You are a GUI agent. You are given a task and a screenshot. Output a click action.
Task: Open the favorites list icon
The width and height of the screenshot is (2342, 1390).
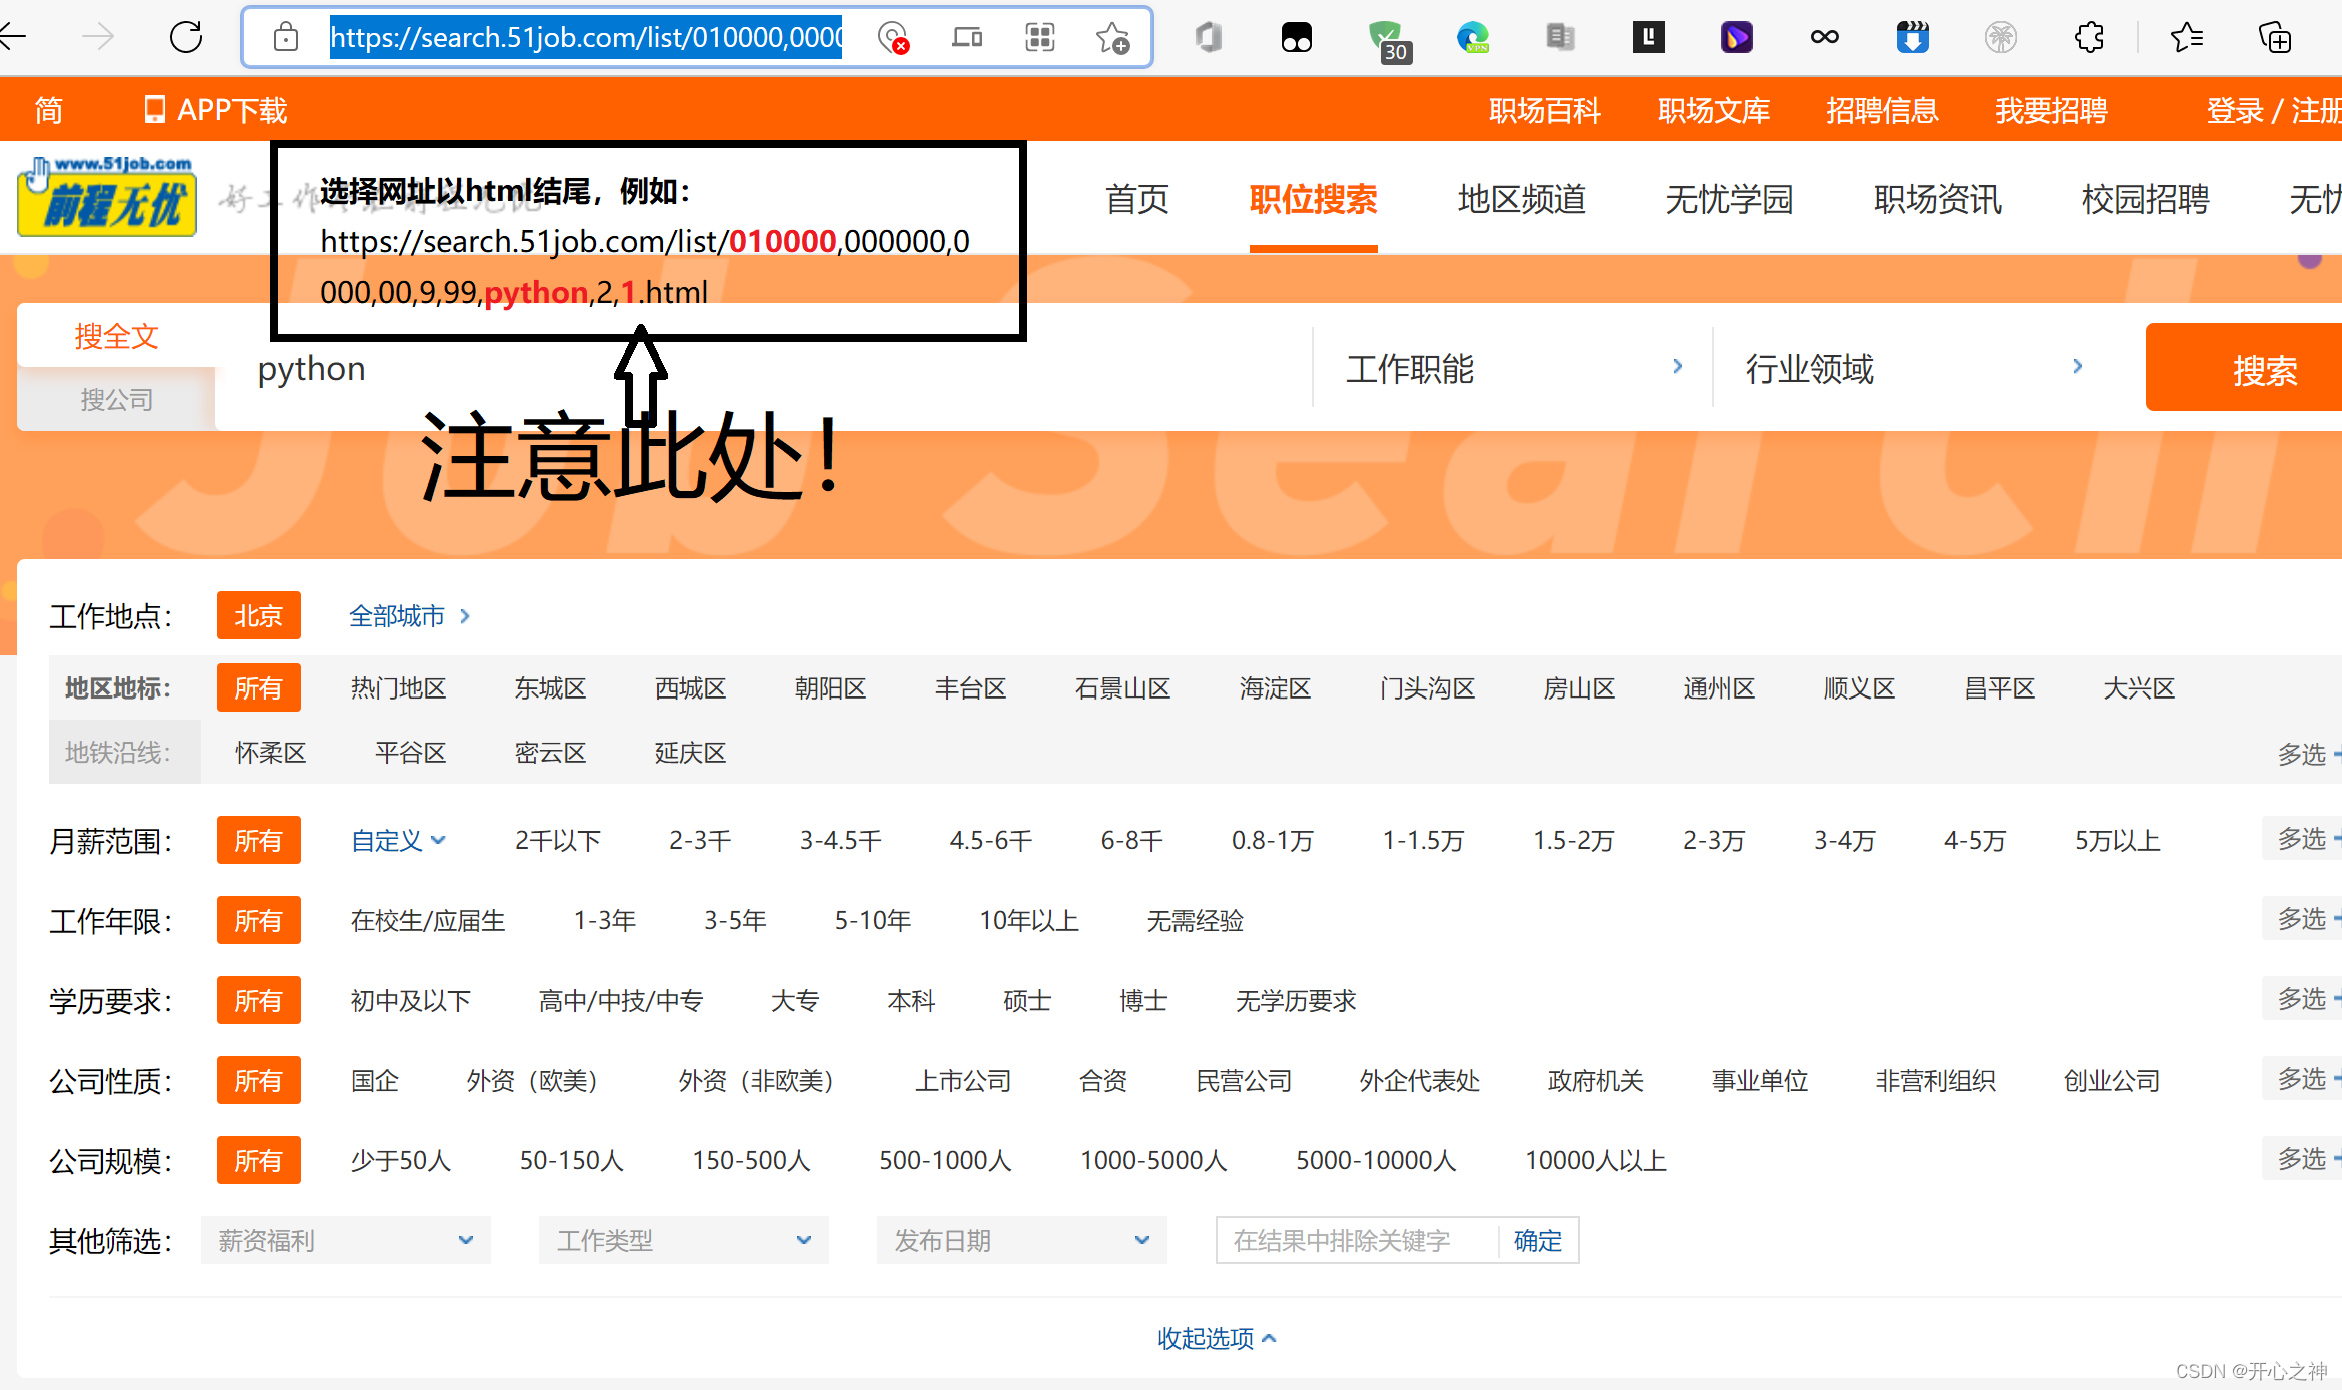[2186, 38]
